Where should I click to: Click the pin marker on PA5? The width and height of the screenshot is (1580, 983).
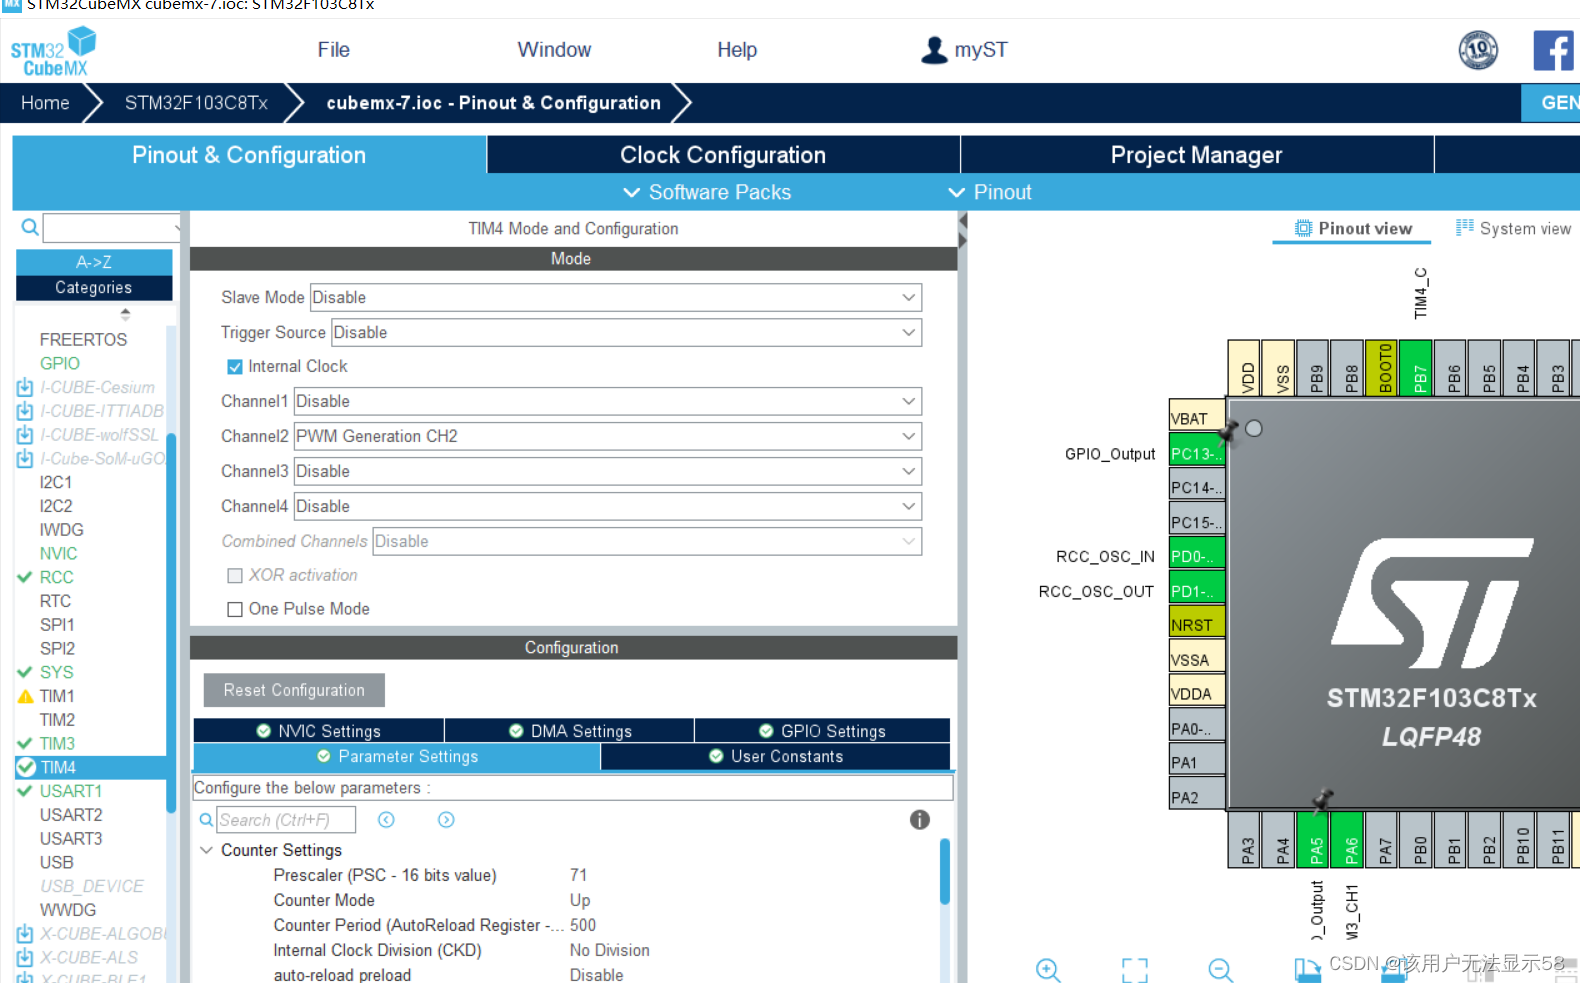pyautogui.click(x=1322, y=799)
